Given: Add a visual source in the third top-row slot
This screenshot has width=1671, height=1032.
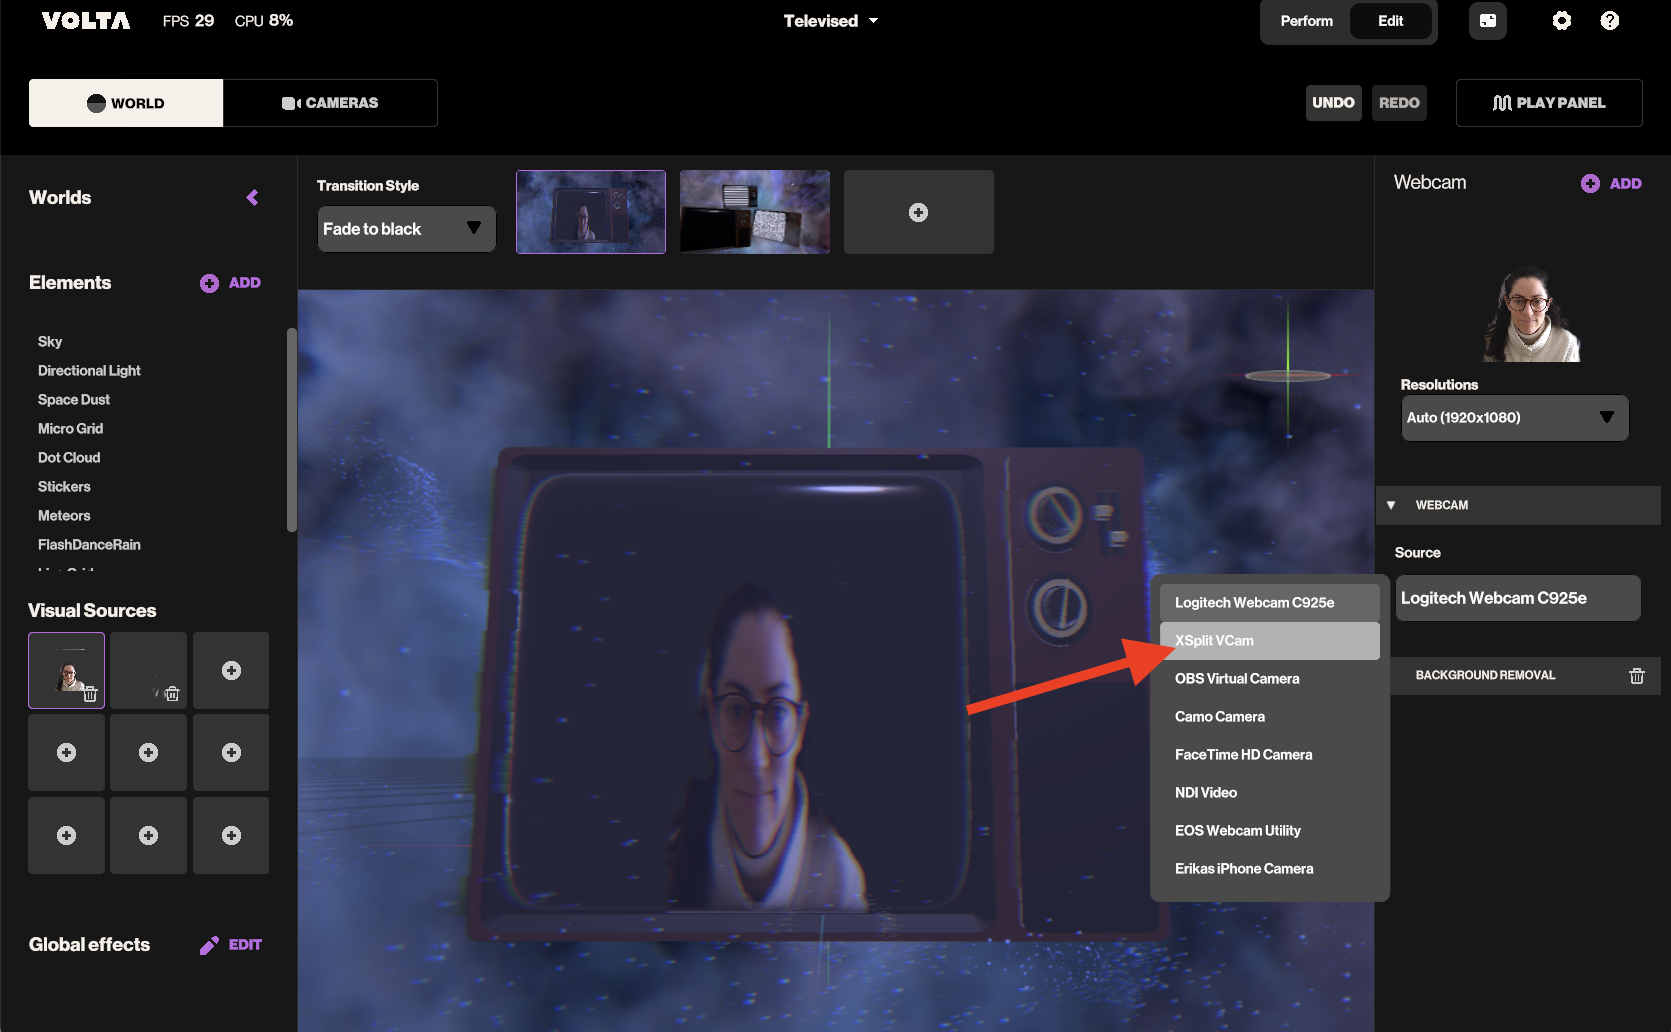Looking at the screenshot, I should [231, 670].
